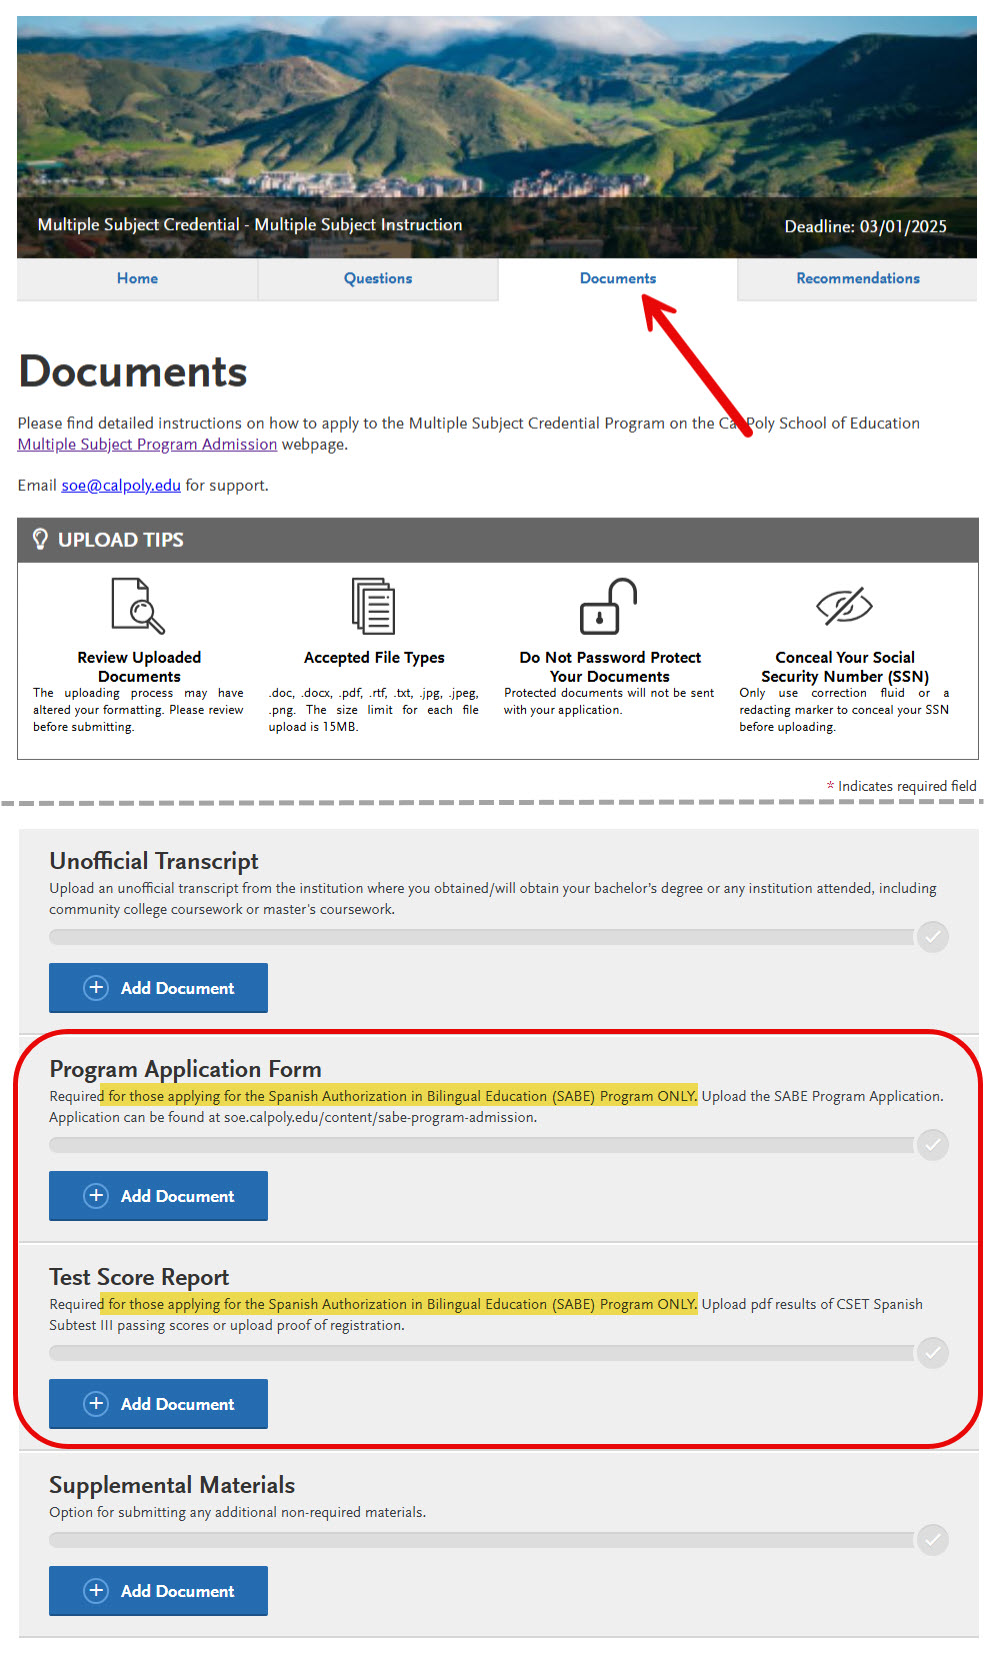
Task: Add Document under Unofficial Transcript
Action: pos(158,988)
